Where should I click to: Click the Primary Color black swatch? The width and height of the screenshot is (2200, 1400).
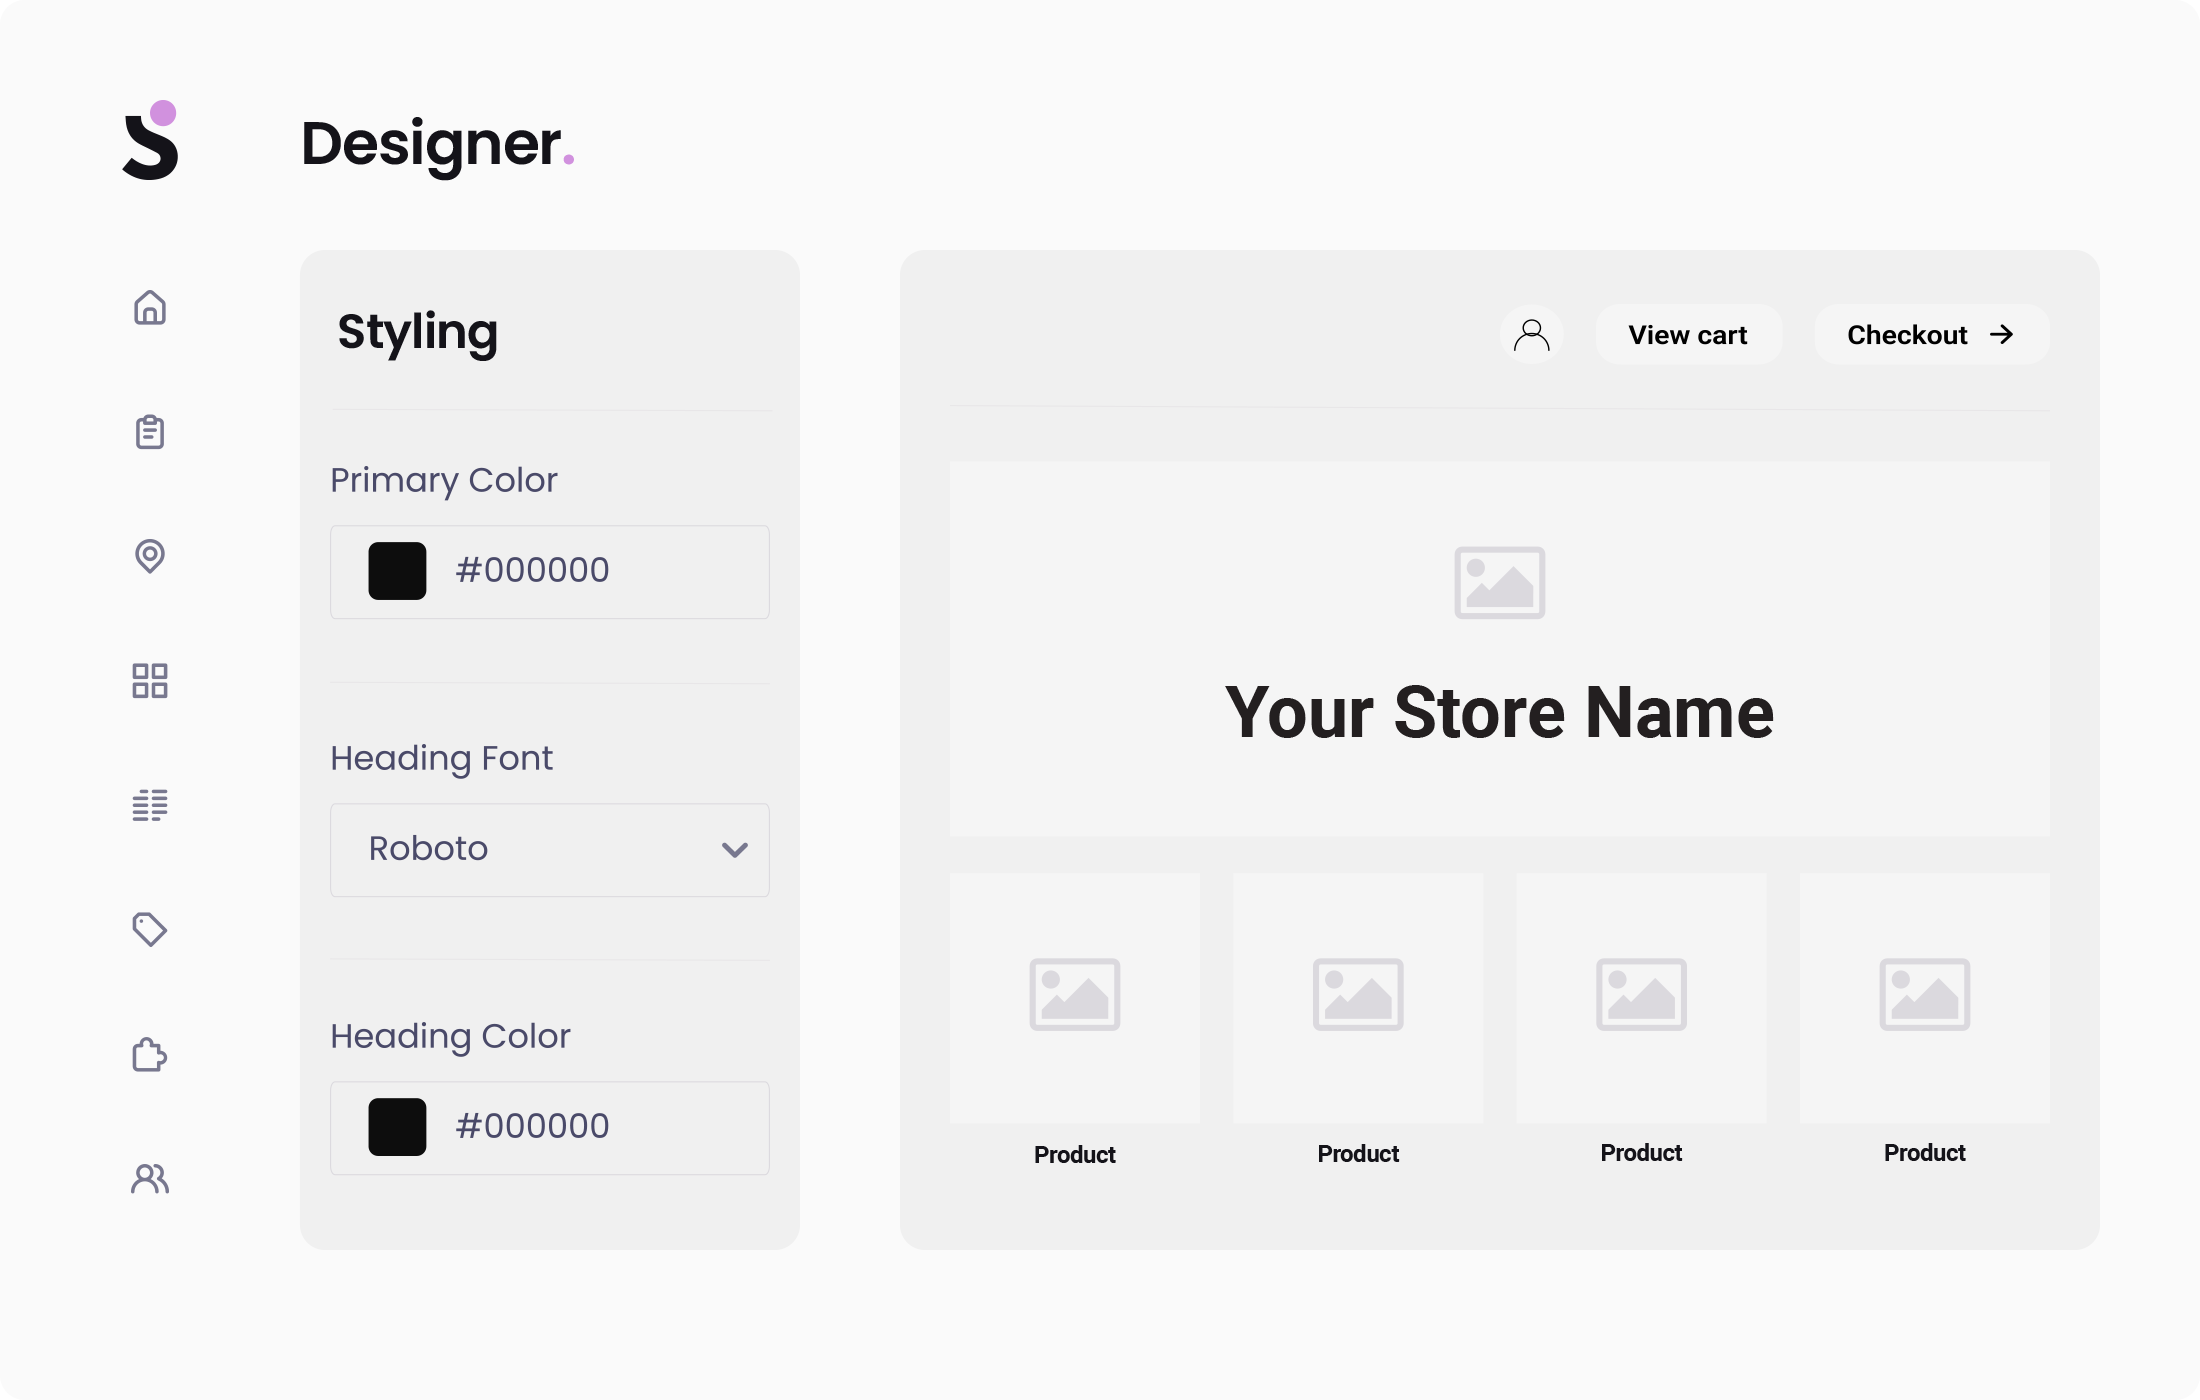click(x=397, y=571)
